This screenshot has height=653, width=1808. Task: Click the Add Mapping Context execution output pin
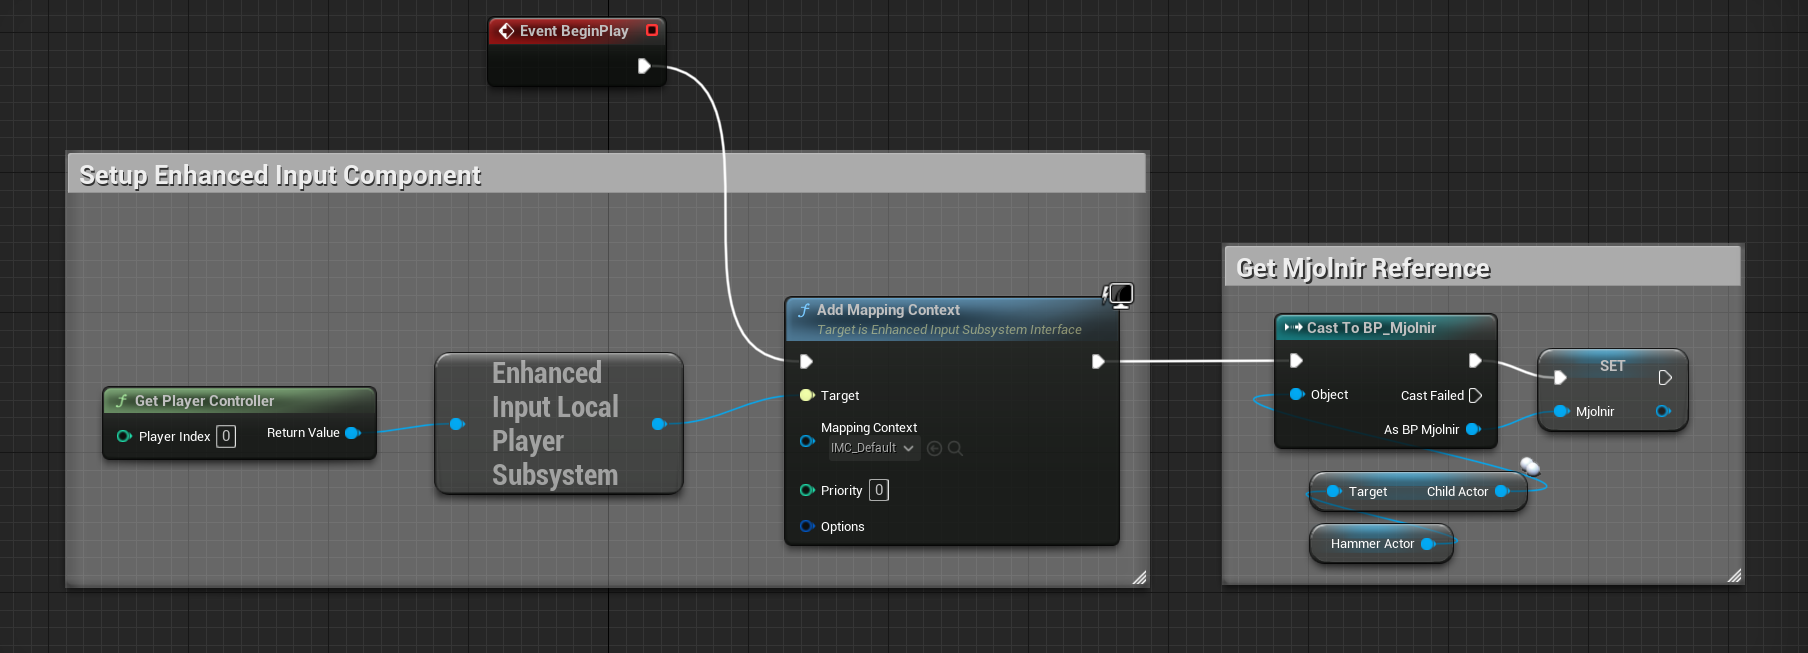(1098, 361)
